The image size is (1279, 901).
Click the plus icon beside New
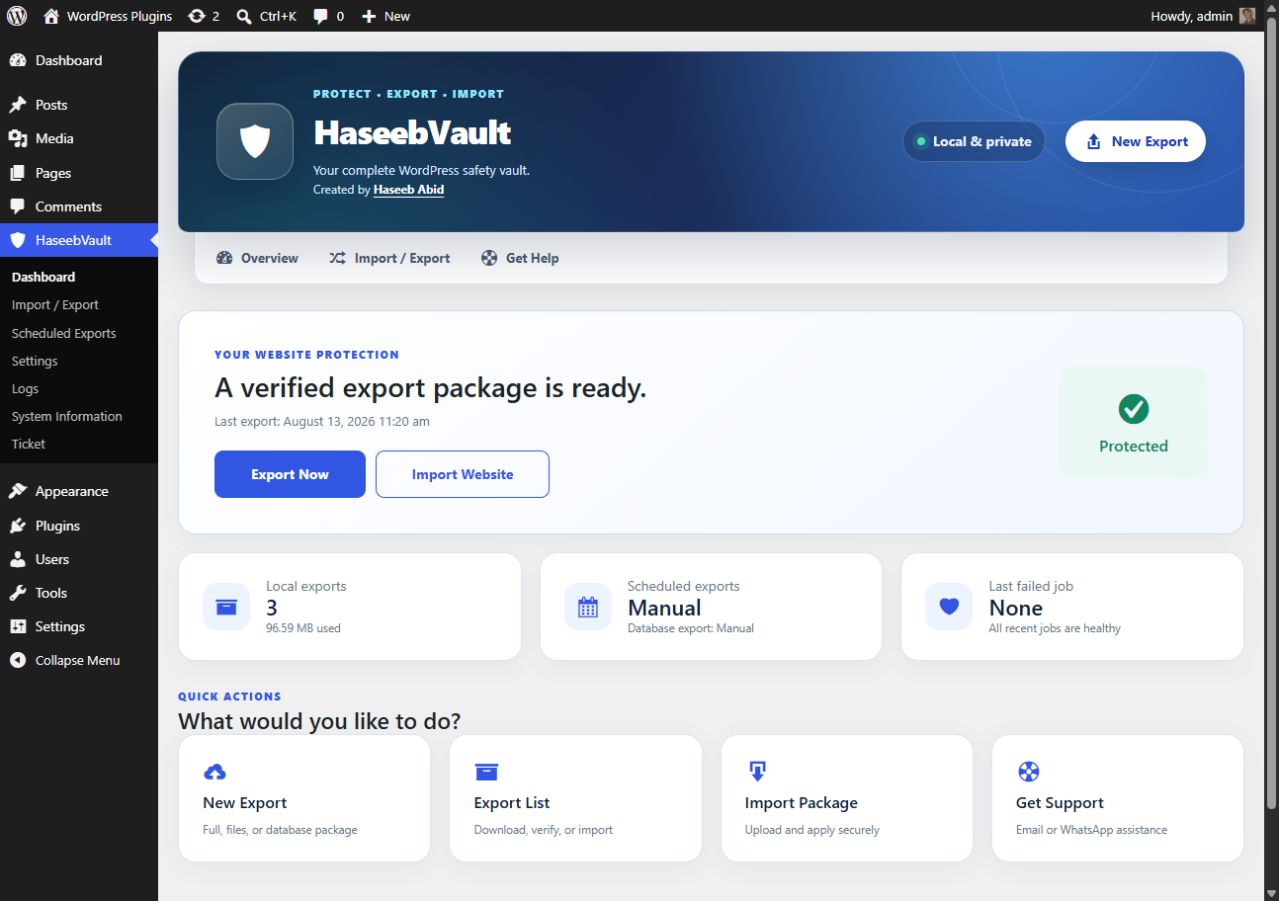(369, 16)
